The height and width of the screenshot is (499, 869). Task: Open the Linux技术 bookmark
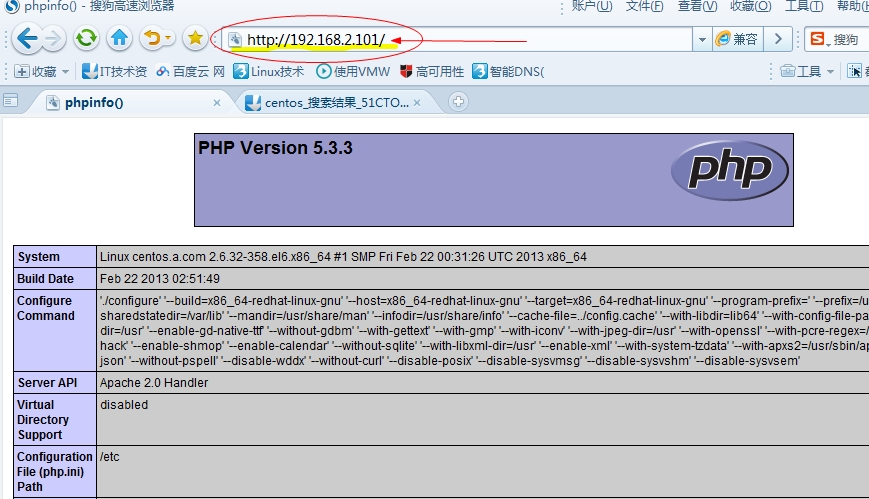(269, 72)
